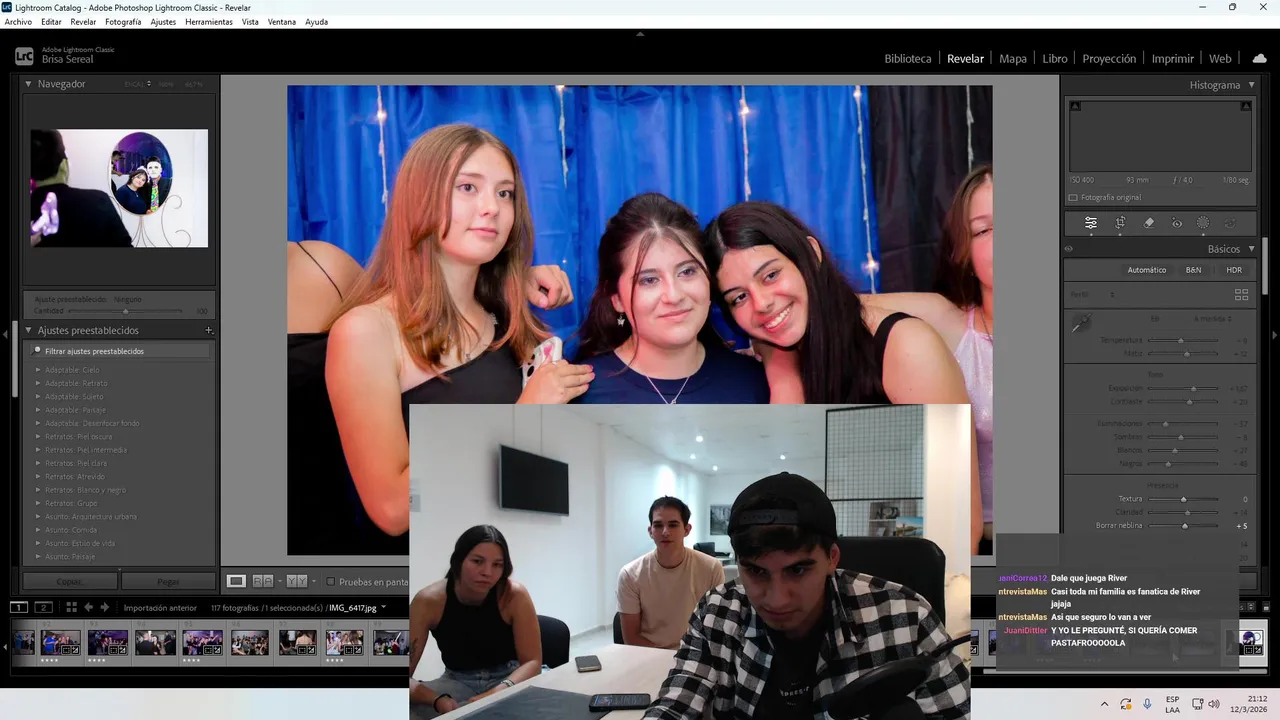This screenshot has height=720, width=1280.
Task: Switch to the Y|Y before/after view
Action: pyautogui.click(x=296, y=581)
